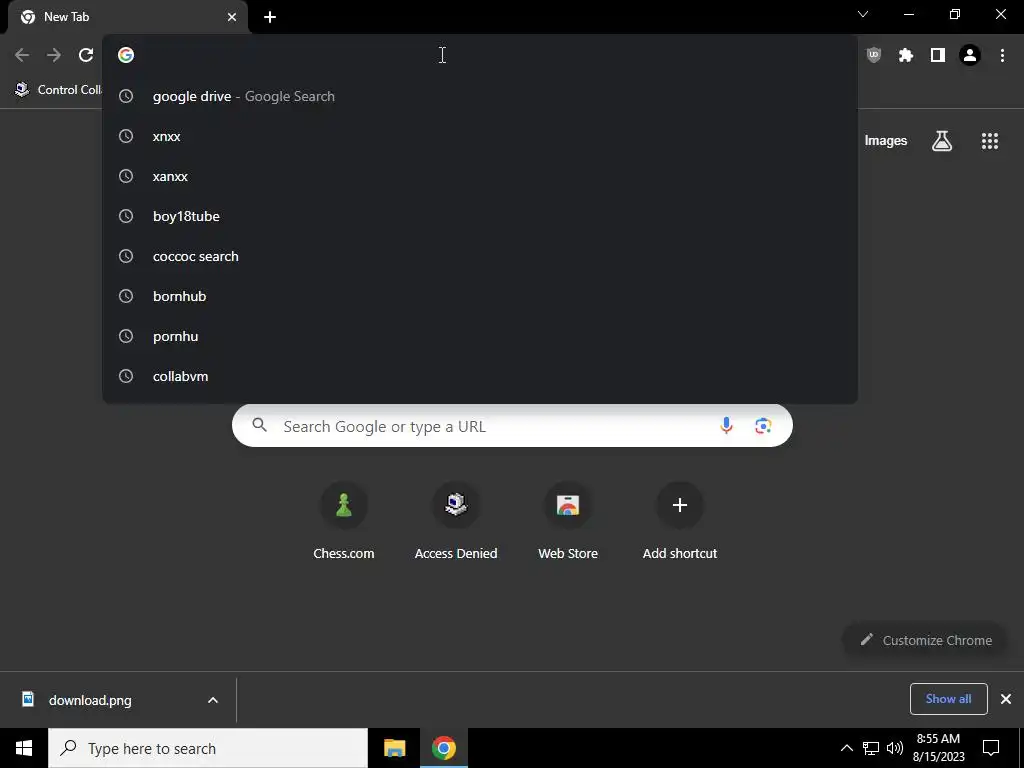Screen dimensions: 1024x768
Task: Click the Google logo icon in the address bar
Action: tap(126, 56)
